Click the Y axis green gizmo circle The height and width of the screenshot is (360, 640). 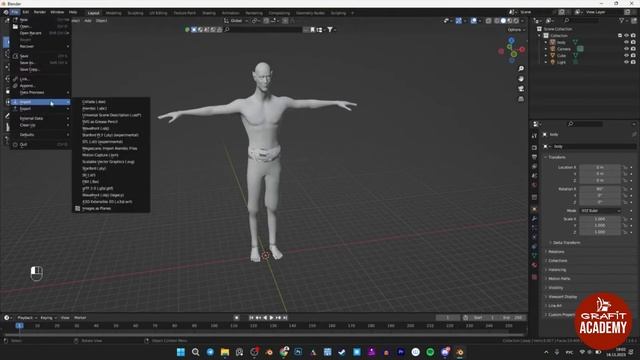coord(514,54)
